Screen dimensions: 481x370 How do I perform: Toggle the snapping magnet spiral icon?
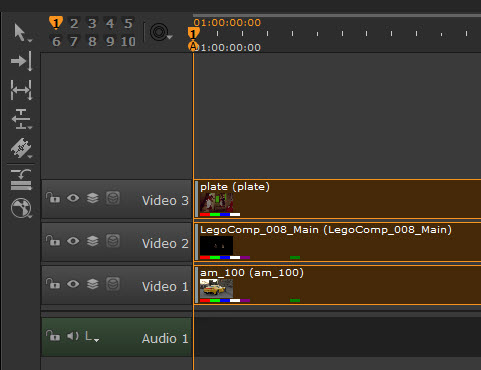(x=159, y=32)
